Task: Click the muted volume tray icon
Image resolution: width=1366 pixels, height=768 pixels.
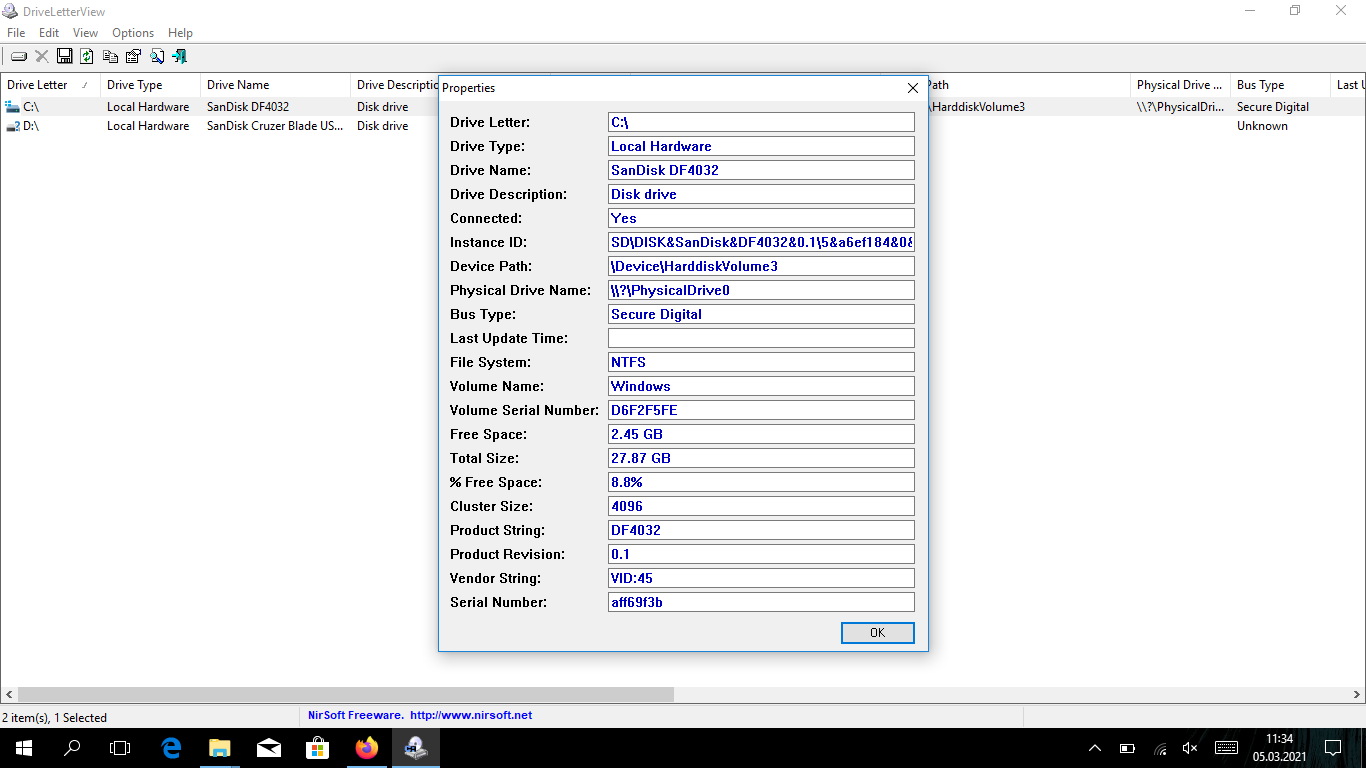Action: click(x=1190, y=748)
